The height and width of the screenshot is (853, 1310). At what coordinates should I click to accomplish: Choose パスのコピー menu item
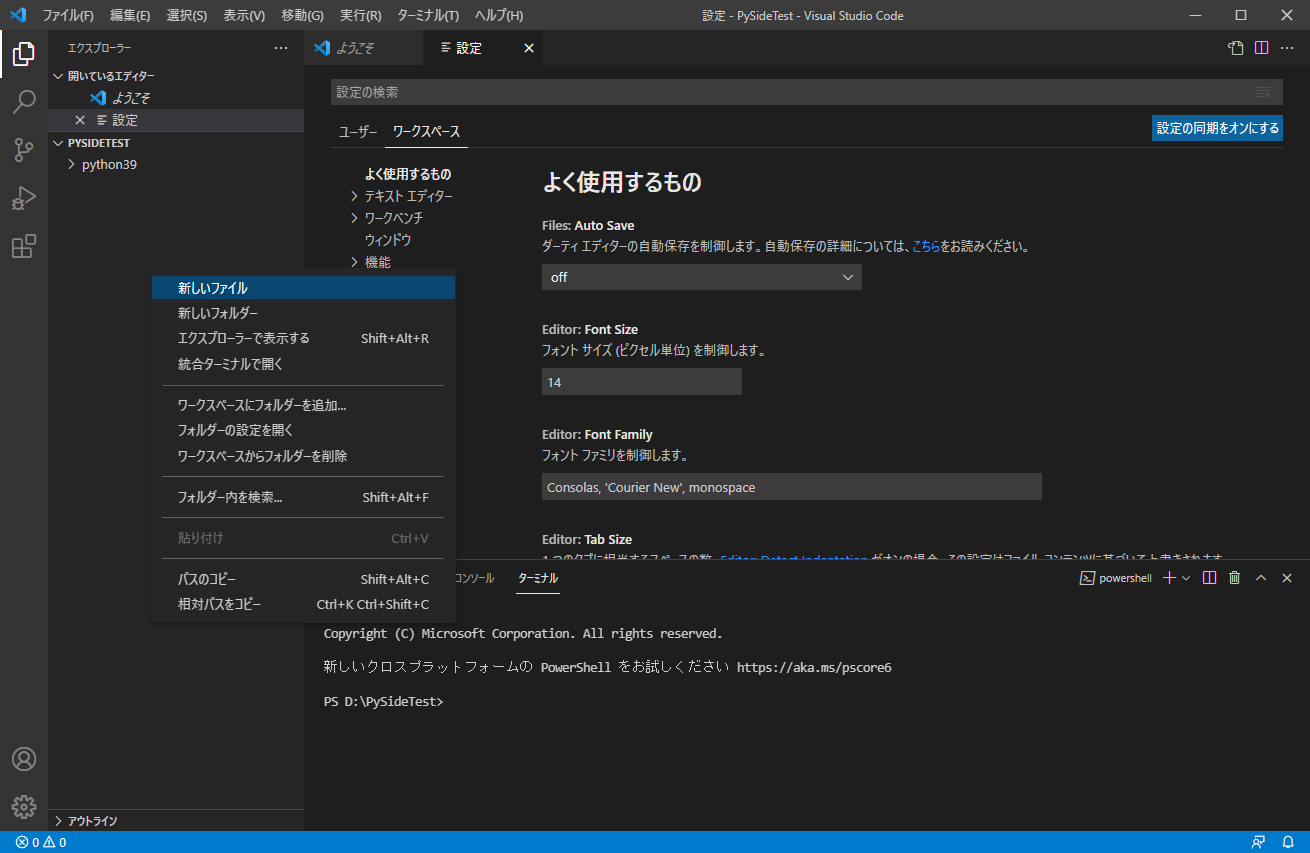pos(303,579)
